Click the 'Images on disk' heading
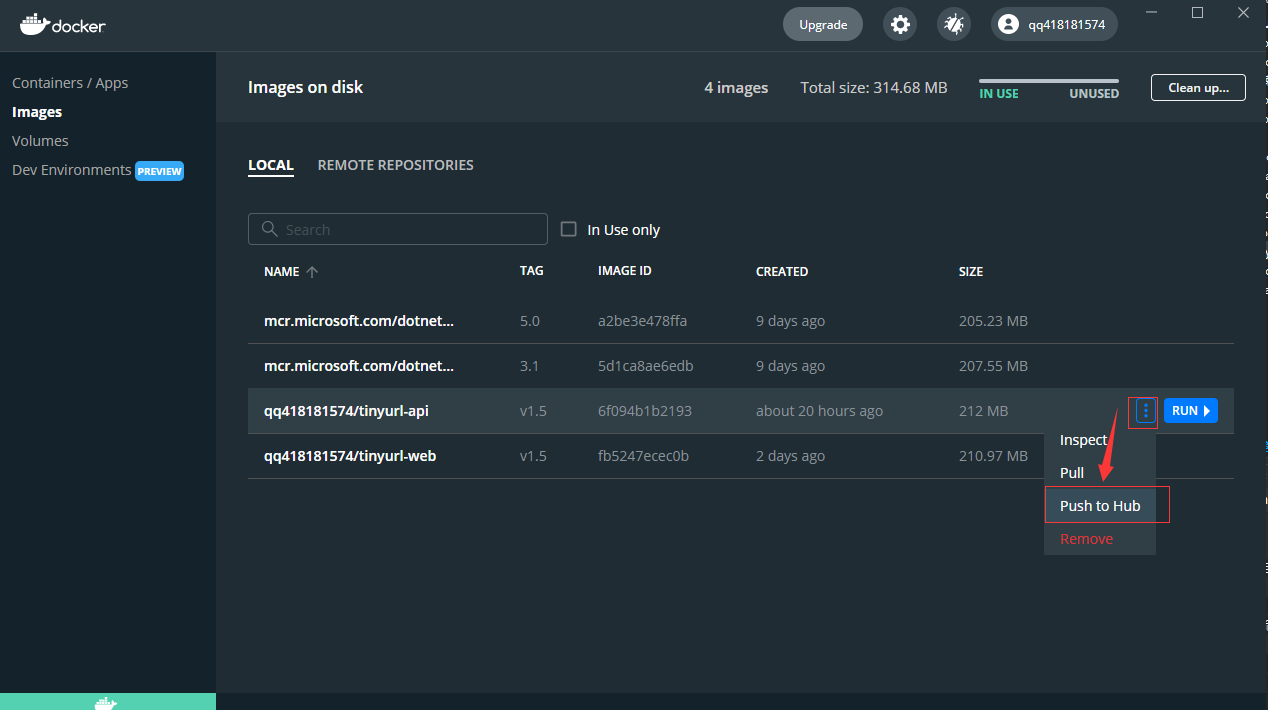Image resolution: width=1268 pixels, height=710 pixels. (x=305, y=87)
